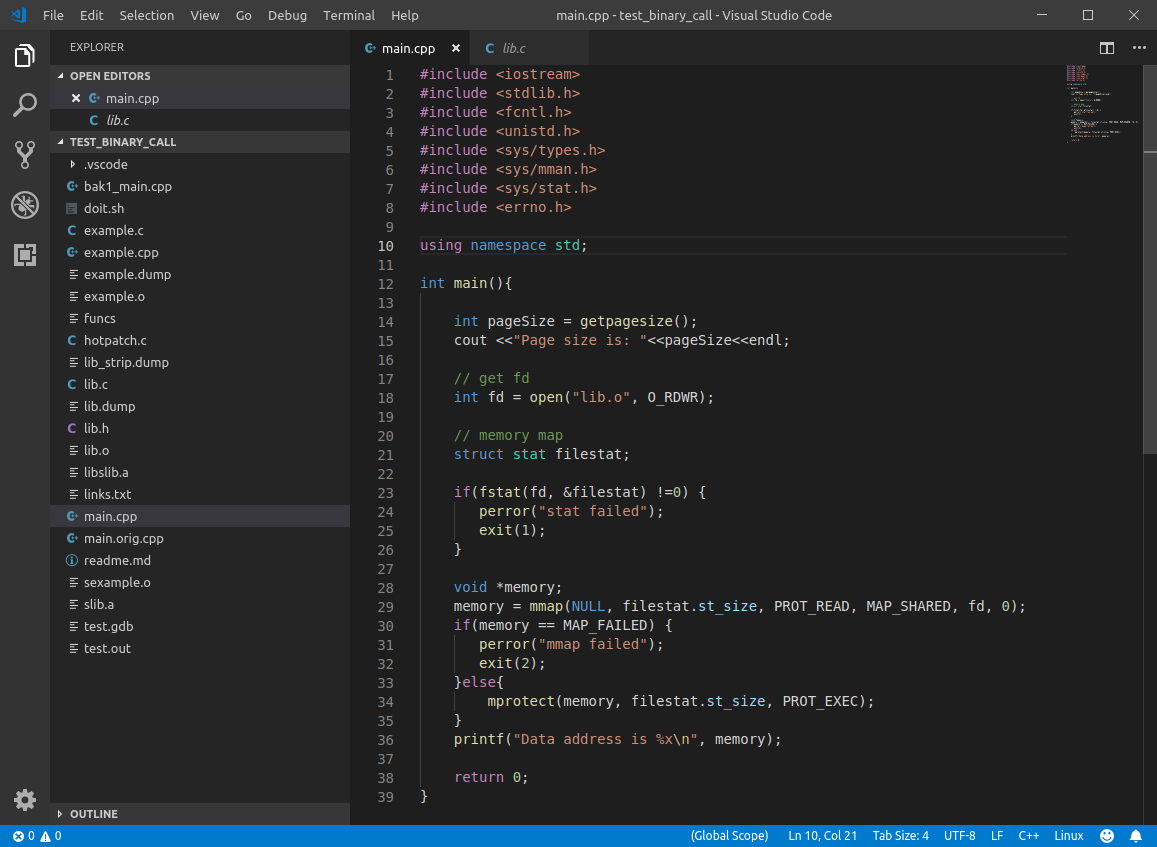This screenshot has width=1157, height=847.
Task: Open the Search view in activity bar
Action: (x=25, y=105)
